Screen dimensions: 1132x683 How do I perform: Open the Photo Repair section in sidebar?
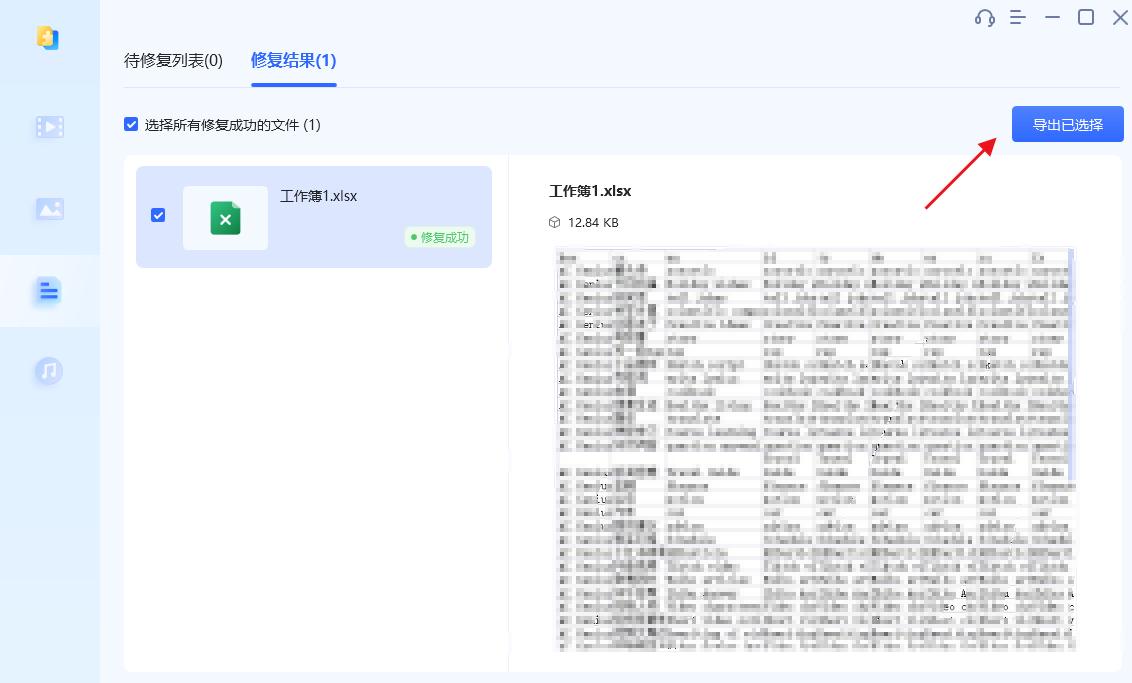[50, 208]
